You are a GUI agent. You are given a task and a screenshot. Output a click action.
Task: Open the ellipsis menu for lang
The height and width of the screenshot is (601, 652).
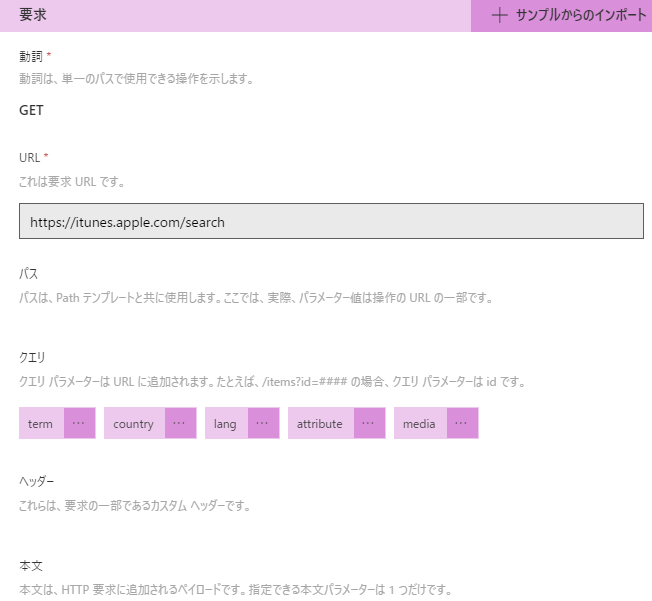click(264, 423)
